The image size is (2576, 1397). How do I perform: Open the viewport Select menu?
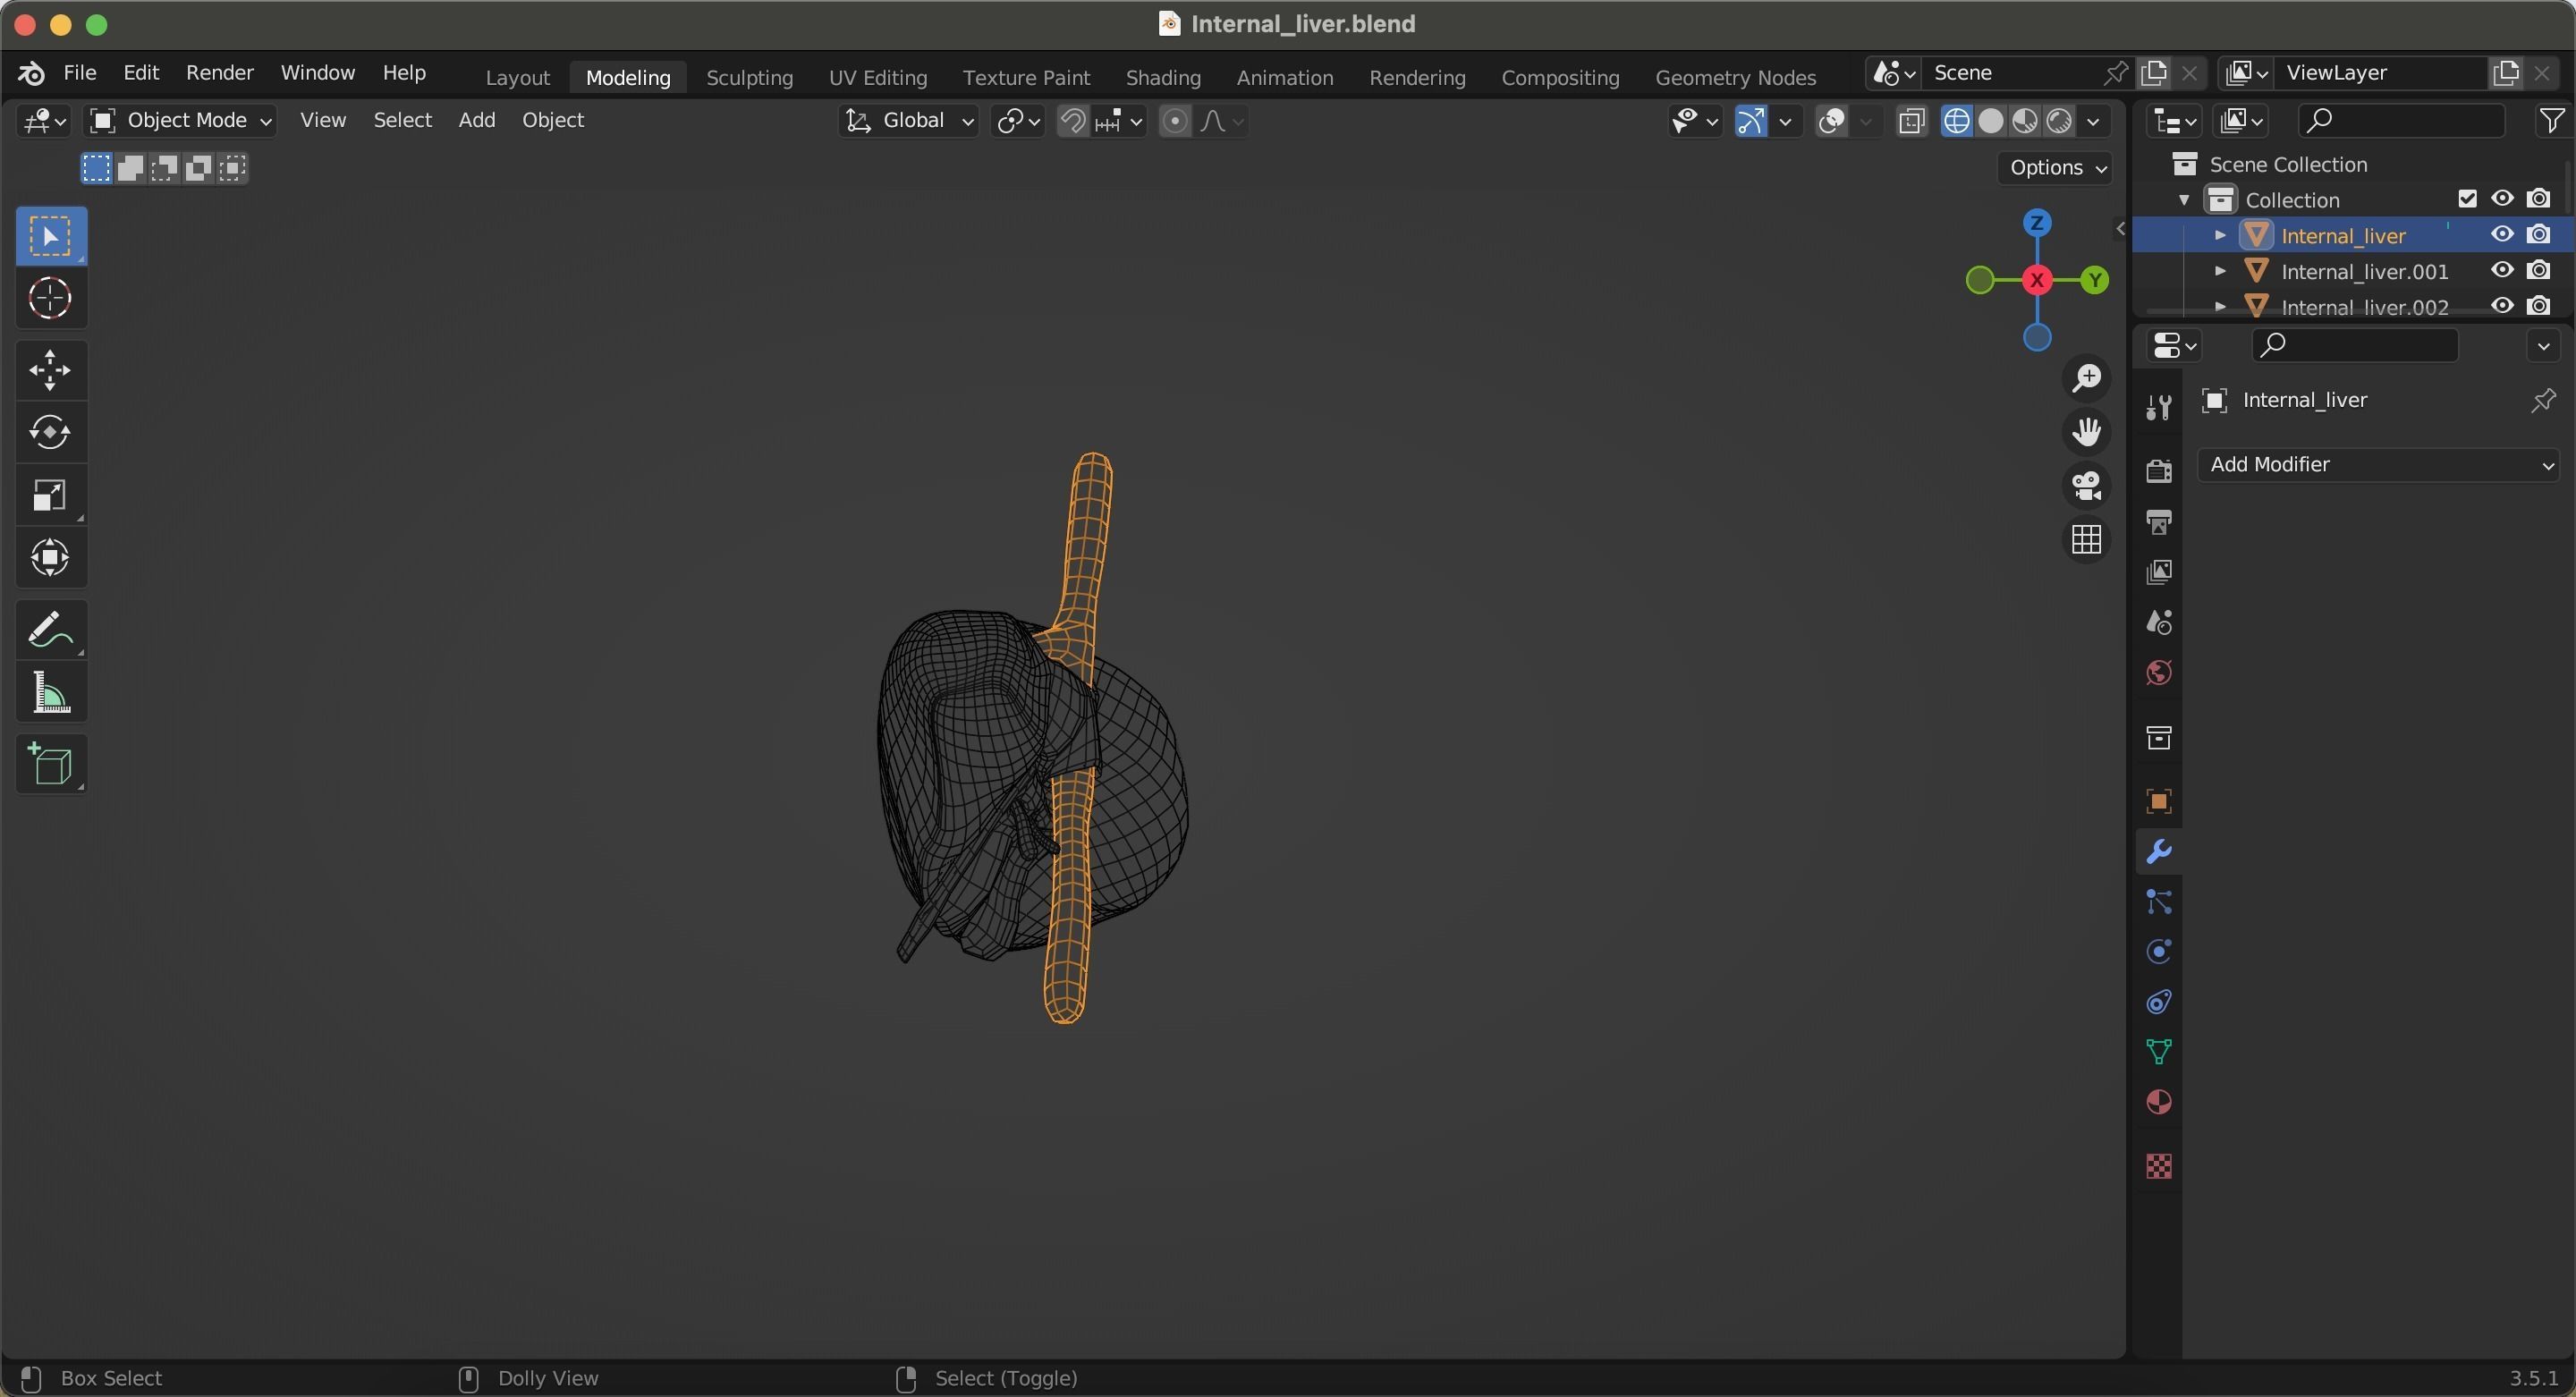coord(402,120)
